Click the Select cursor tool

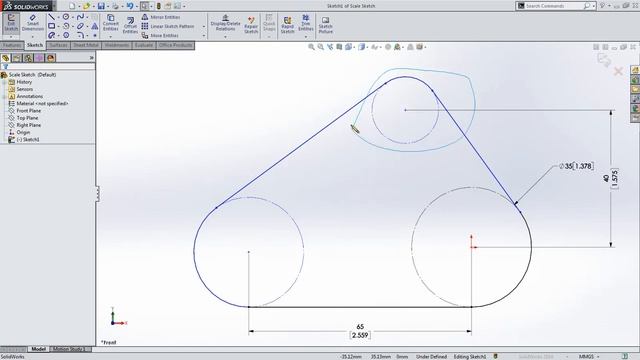coord(144,6)
